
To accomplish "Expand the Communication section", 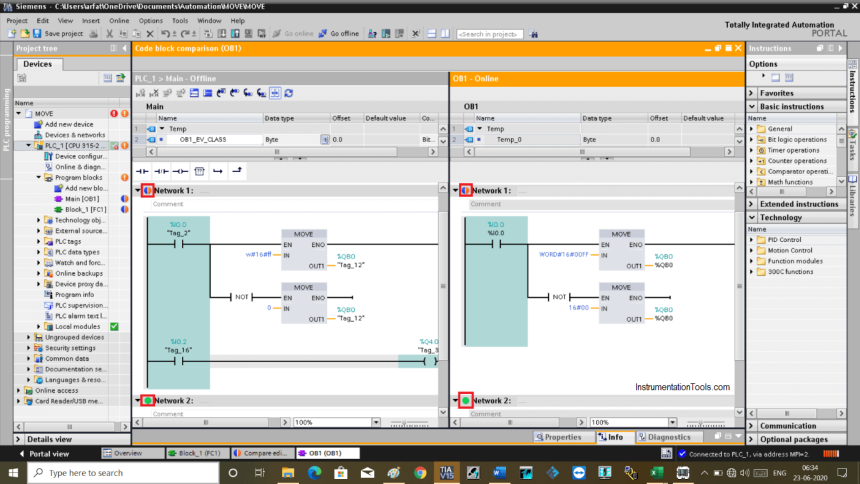I will [x=752, y=426].
